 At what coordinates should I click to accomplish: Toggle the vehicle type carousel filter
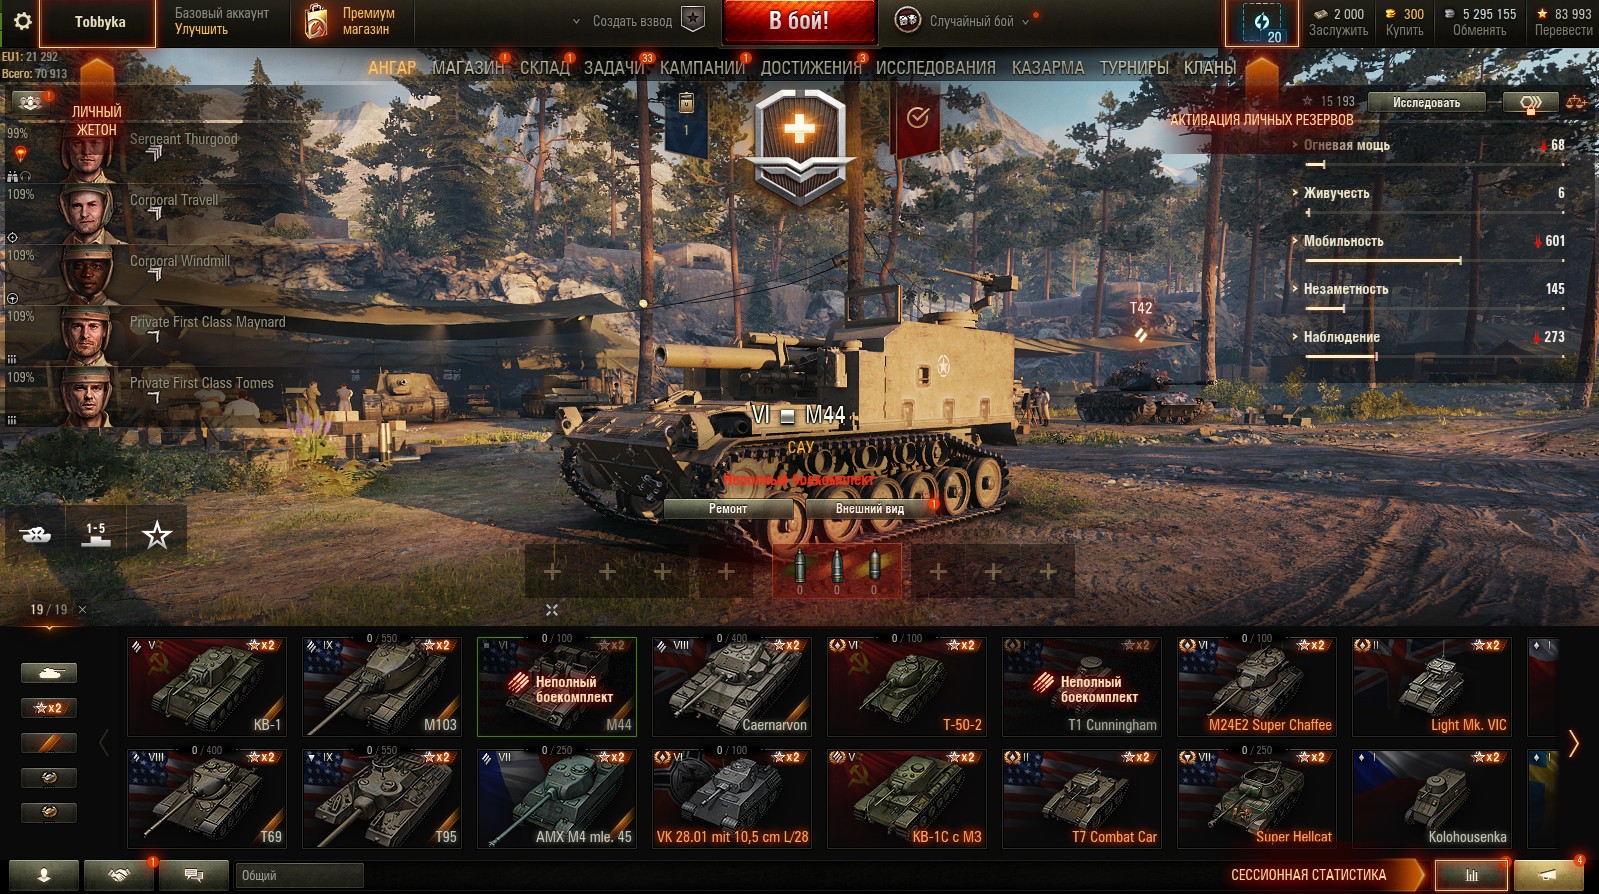[x=48, y=673]
